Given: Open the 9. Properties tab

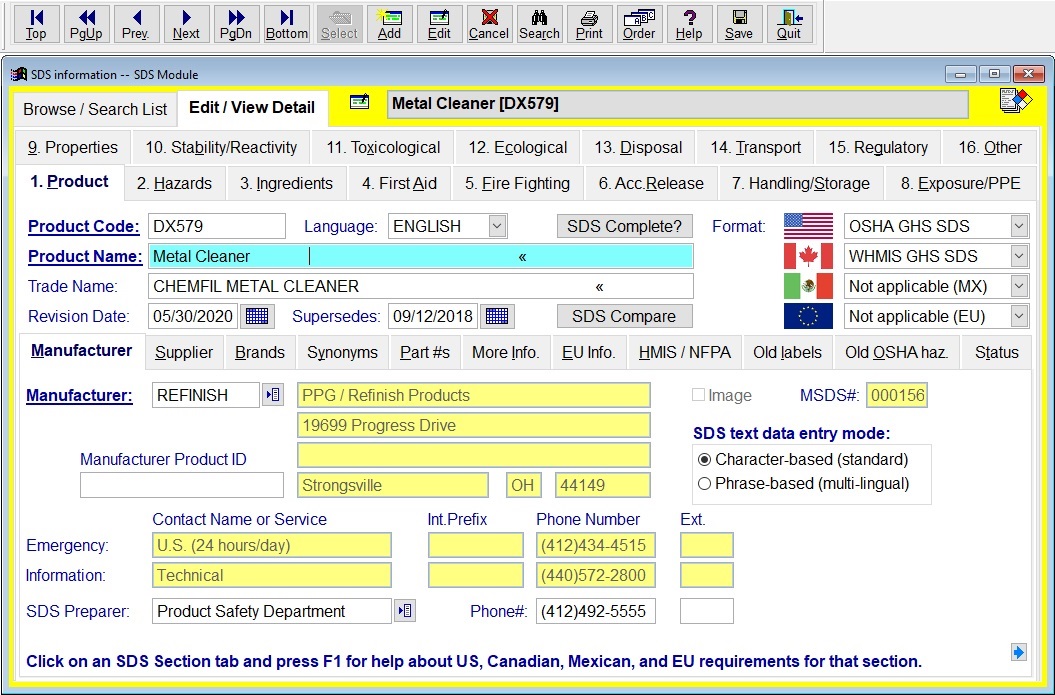Looking at the screenshot, I should coord(73,147).
